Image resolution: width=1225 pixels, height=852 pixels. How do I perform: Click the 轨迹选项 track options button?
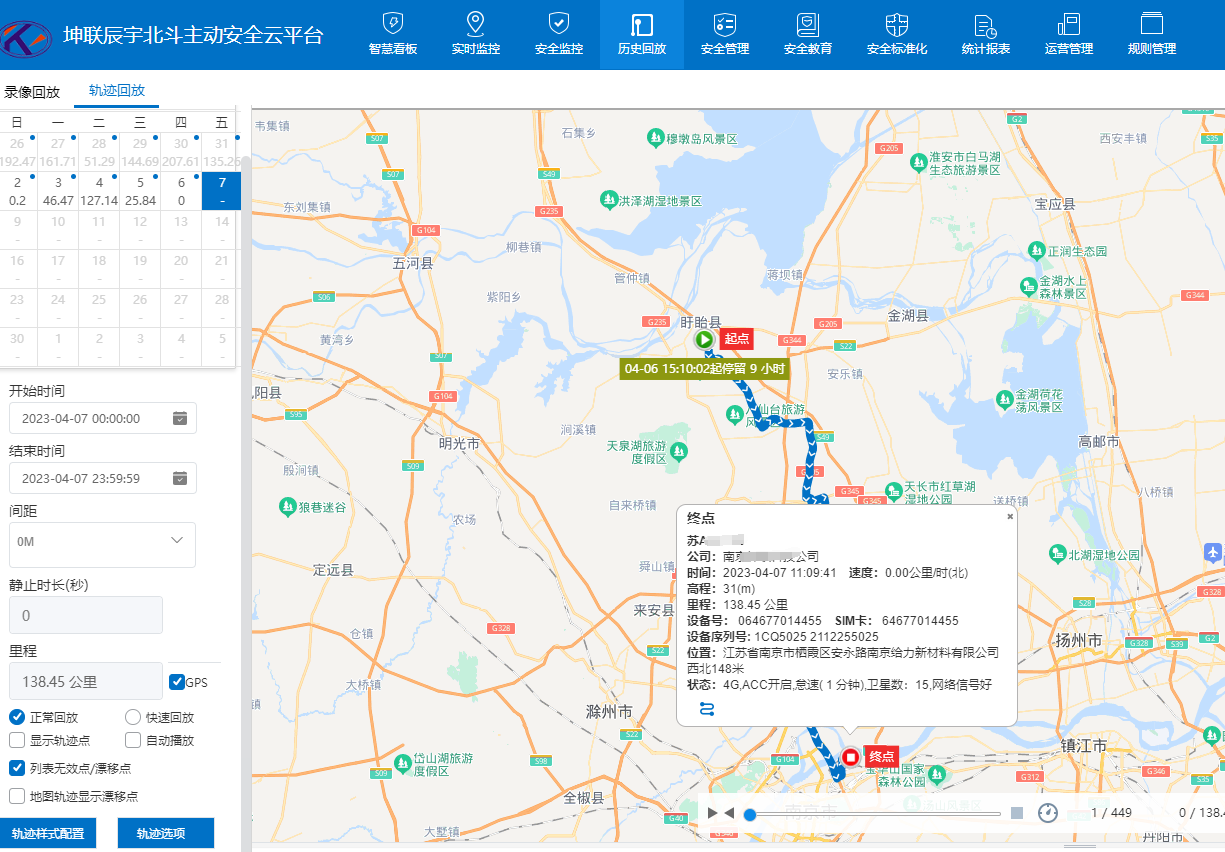click(x=166, y=833)
